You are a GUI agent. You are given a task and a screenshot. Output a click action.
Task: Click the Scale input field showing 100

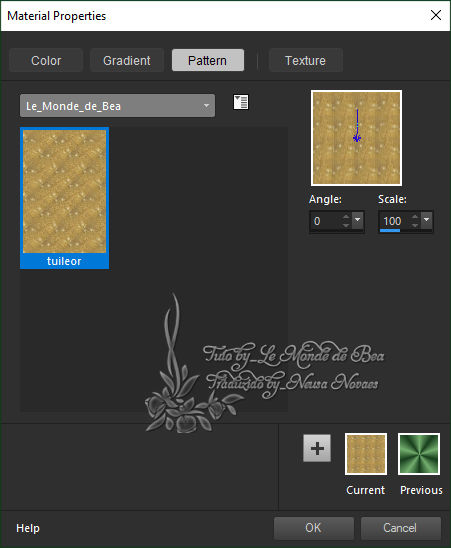pyautogui.click(x=394, y=221)
